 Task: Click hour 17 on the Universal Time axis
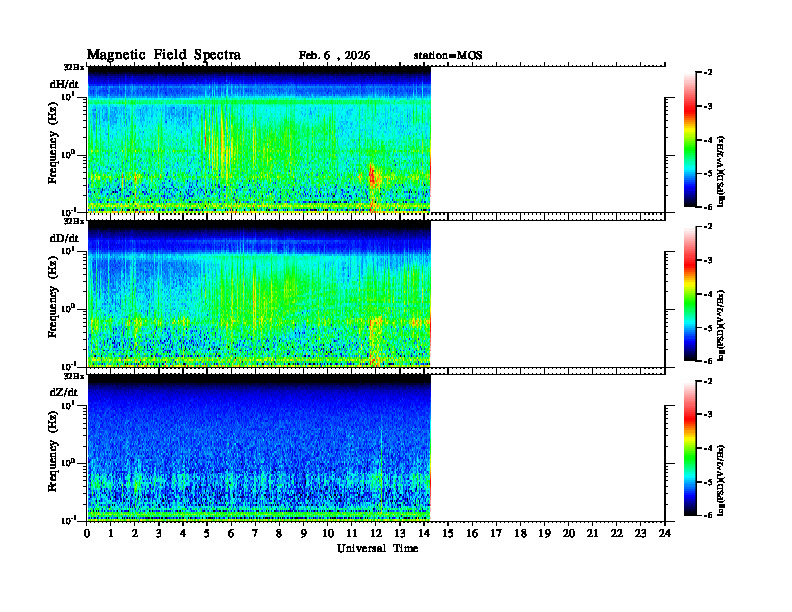496,534
